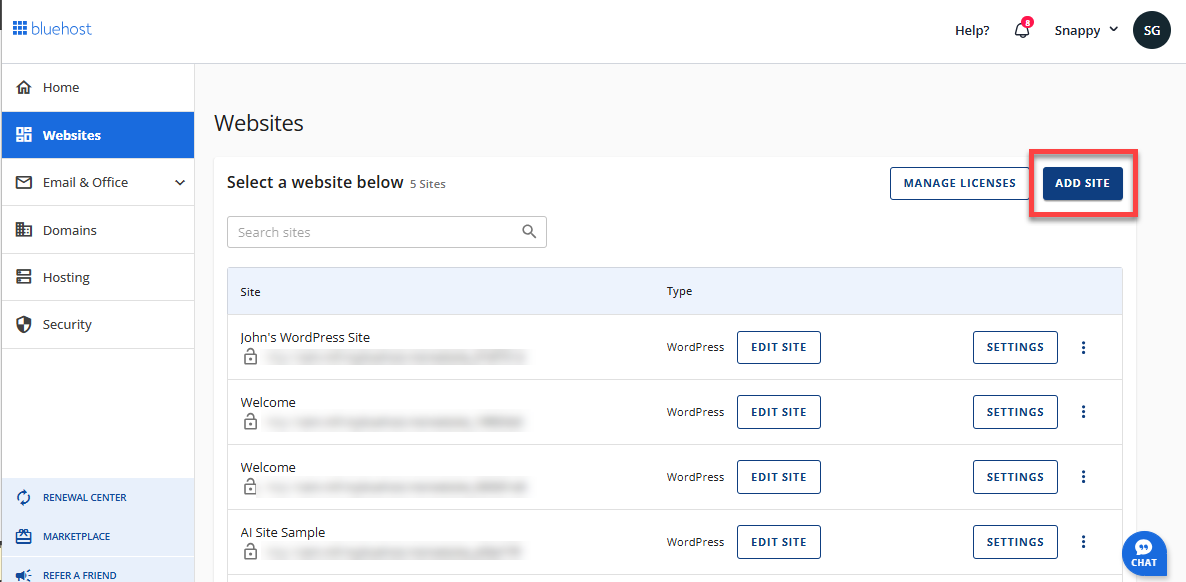This screenshot has width=1186, height=582.
Task: Click the bluehost logo
Action: 52,29
